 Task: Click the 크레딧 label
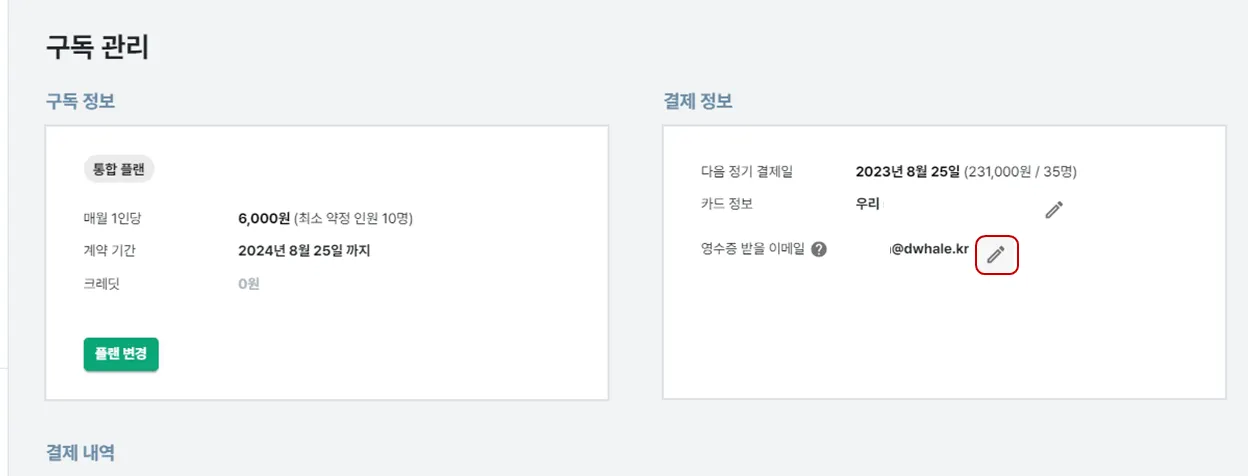point(102,284)
